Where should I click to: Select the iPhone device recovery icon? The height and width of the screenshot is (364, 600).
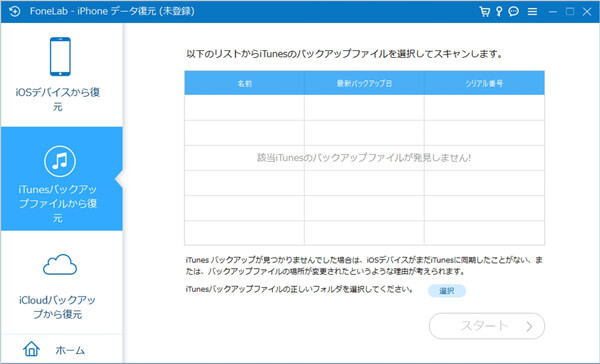[60, 56]
